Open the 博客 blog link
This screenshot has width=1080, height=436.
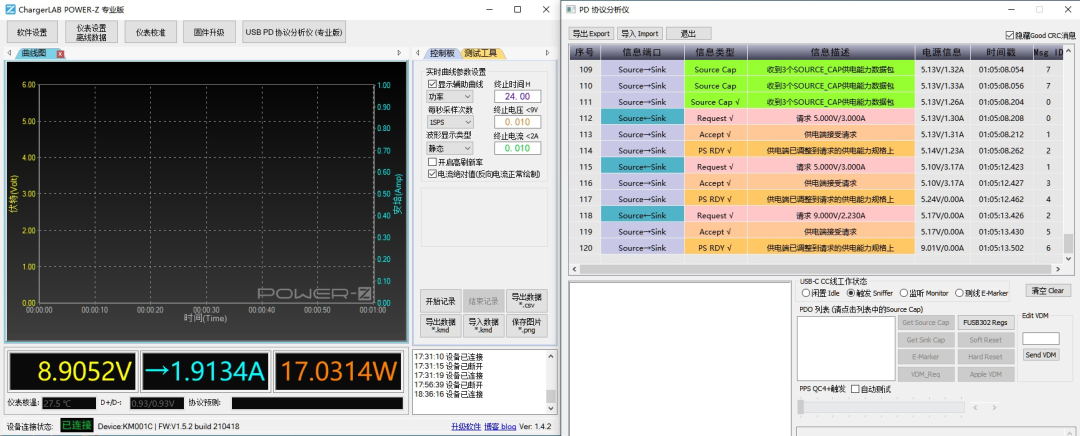pyautogui.click(x=500, y=426)
